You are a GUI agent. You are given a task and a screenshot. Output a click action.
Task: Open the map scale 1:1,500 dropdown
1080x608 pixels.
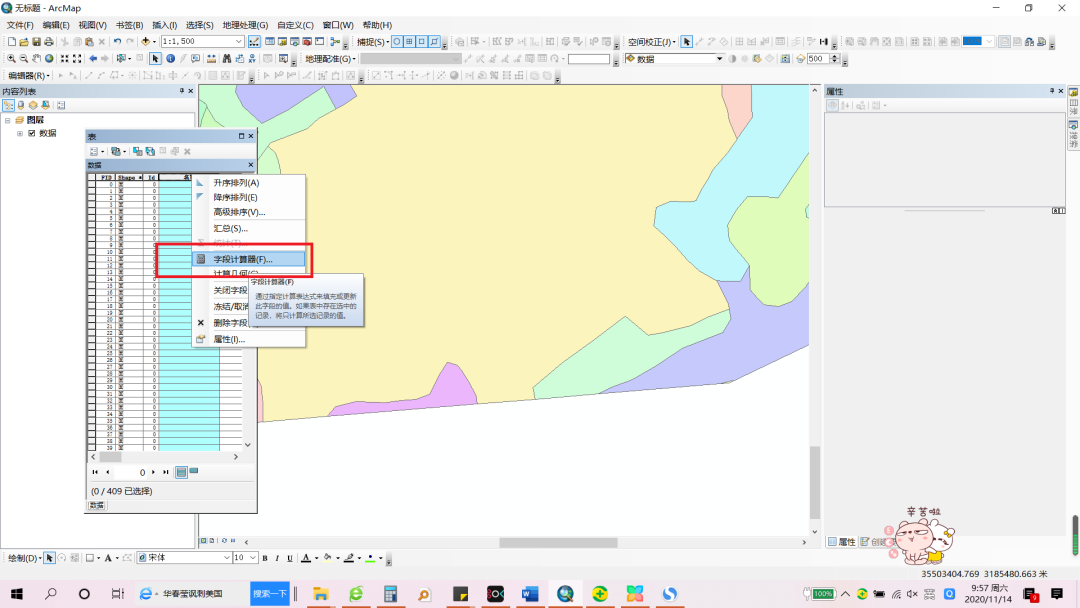[x=238, y=42]
